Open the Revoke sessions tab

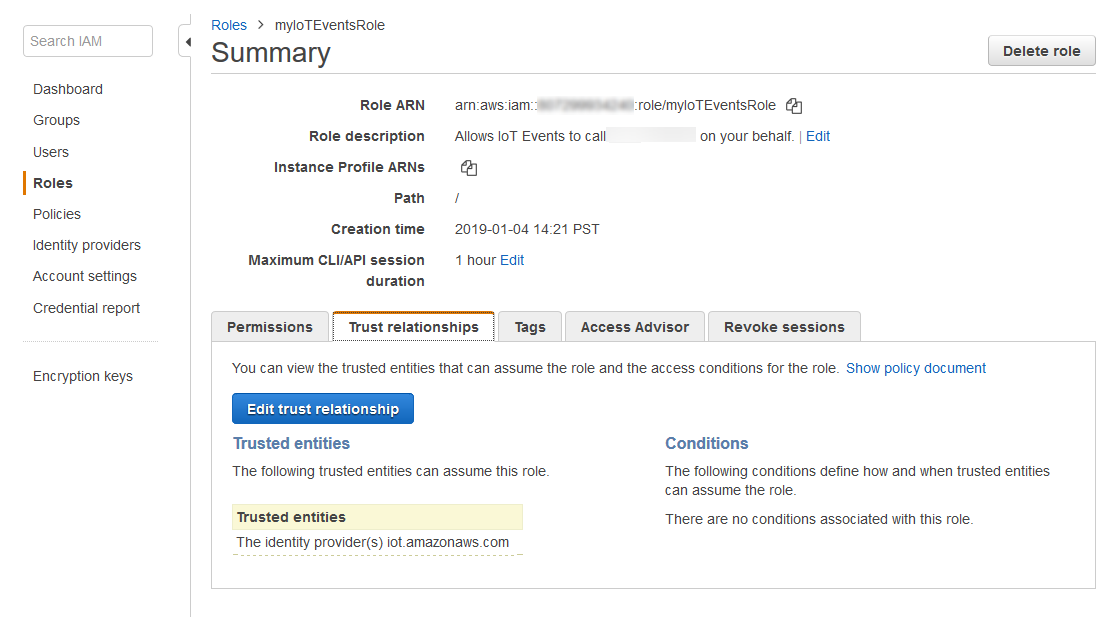(x=784, y=326)
